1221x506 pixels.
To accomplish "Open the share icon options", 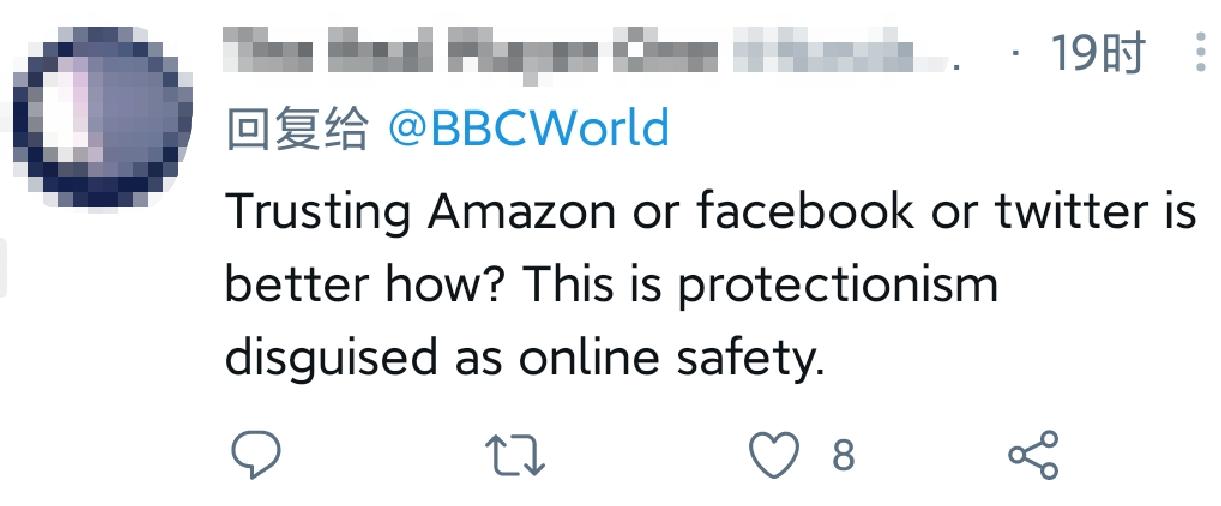I will pyautogui.click(x=1032, y=456).
